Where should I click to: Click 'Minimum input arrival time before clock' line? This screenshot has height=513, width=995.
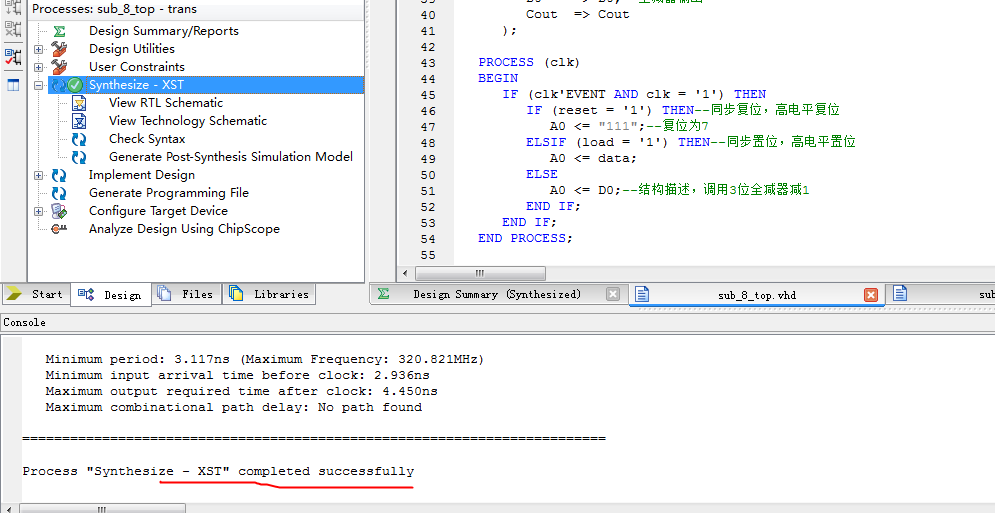tap(237, 375)
